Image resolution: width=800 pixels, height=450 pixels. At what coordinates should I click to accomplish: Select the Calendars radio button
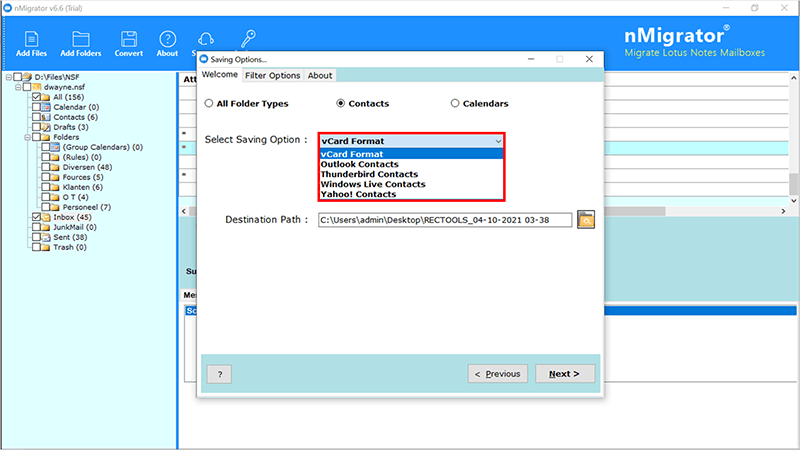pyautogui.click(x=455, y=103)
